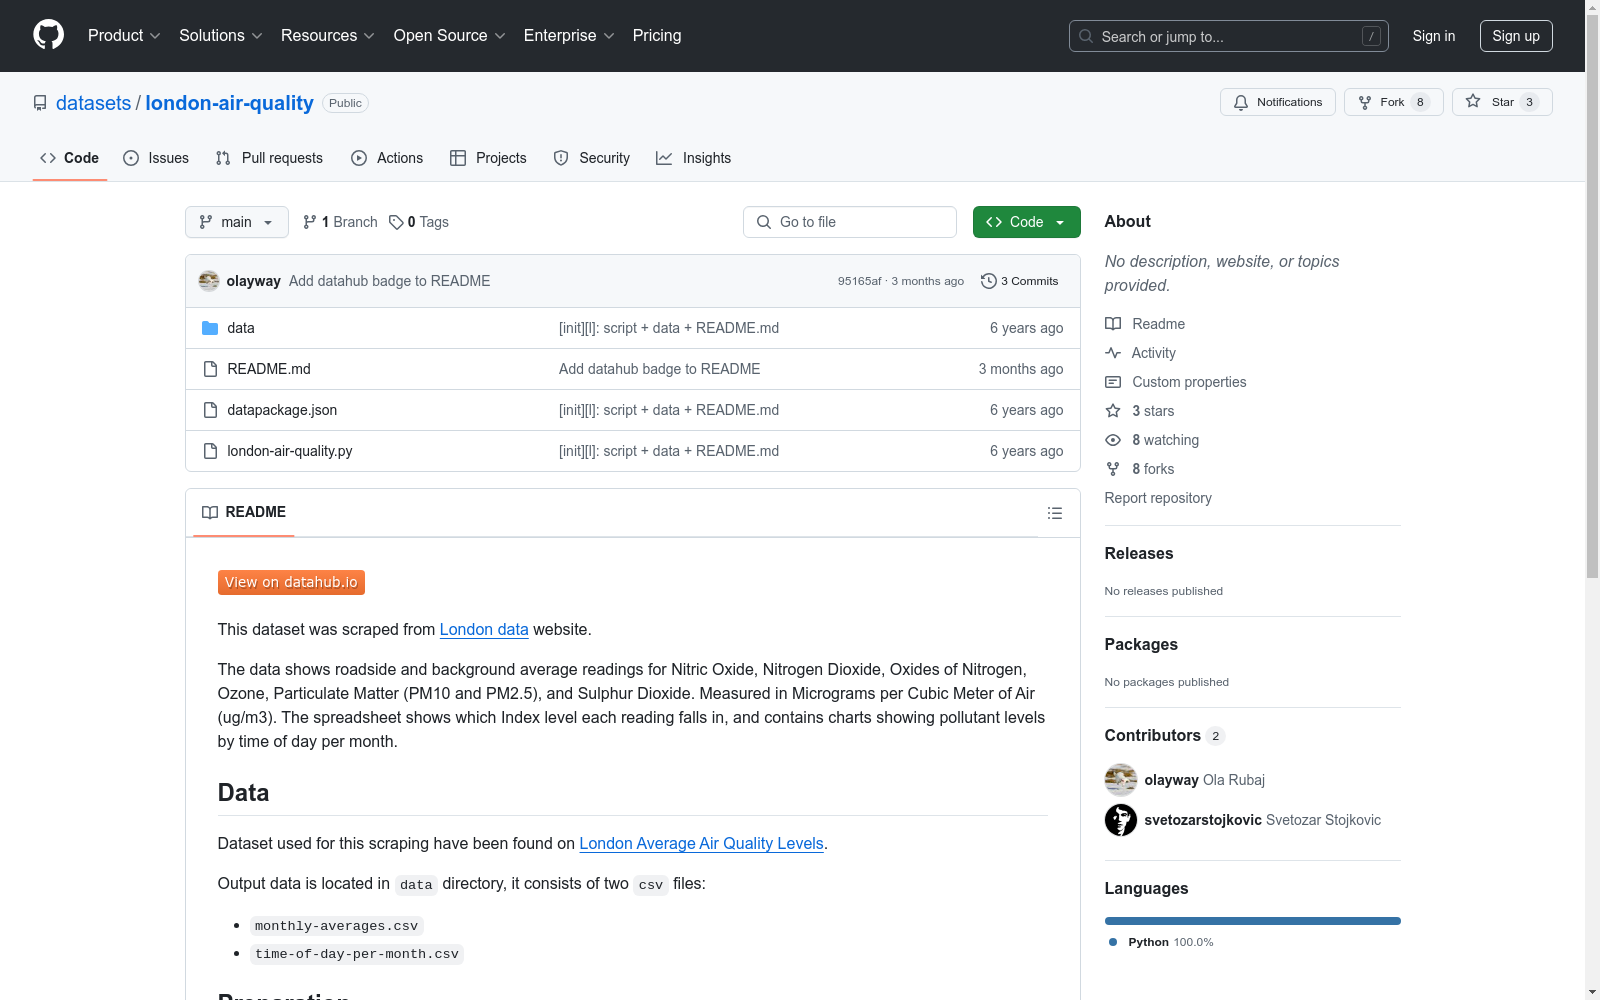The image size is (1600, 1000).
Task: View 8 forks link
Action: (x=1153, y=469)
